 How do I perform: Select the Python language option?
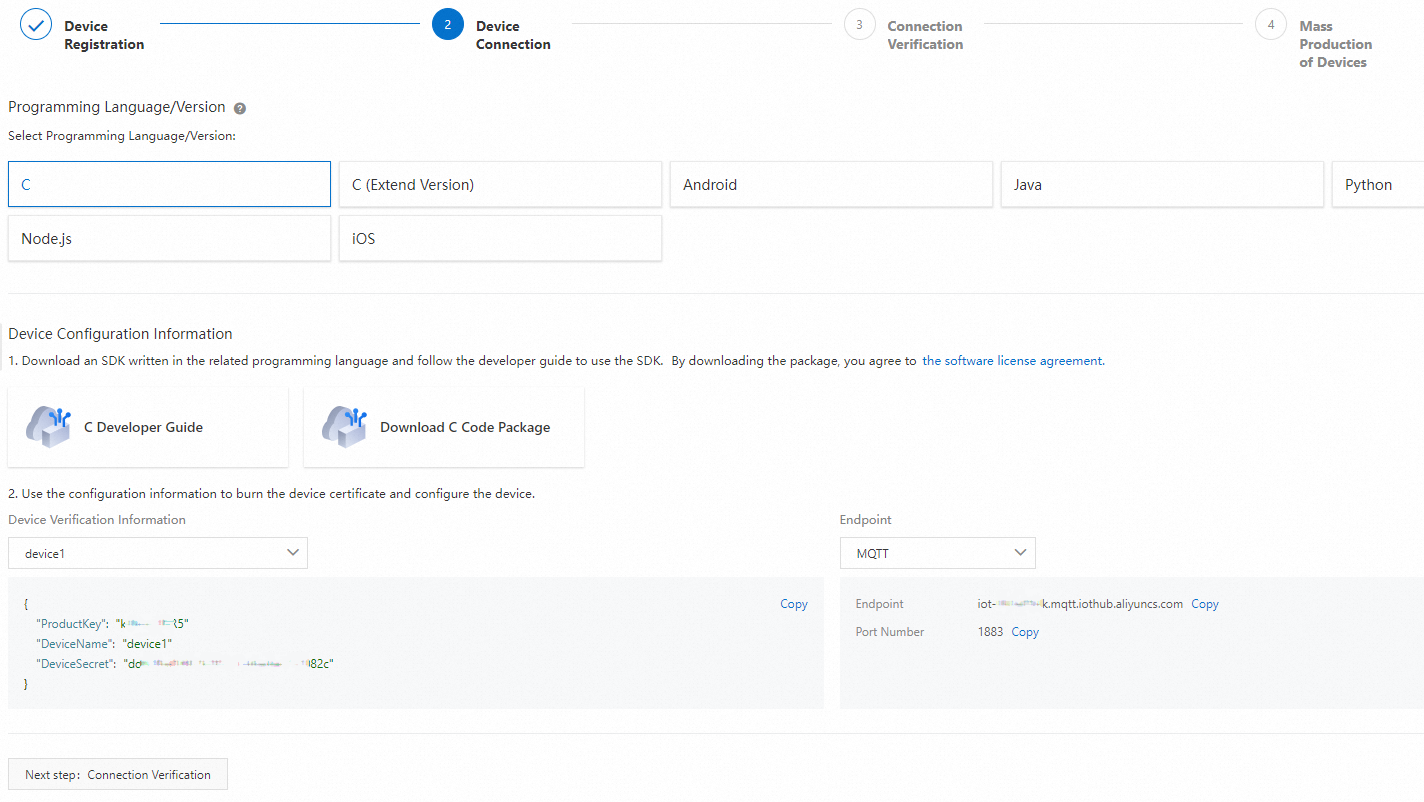point(1378,184)
